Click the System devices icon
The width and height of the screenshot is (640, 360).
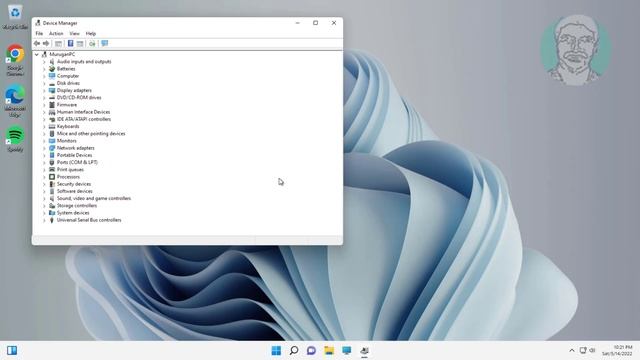(52, 213)
